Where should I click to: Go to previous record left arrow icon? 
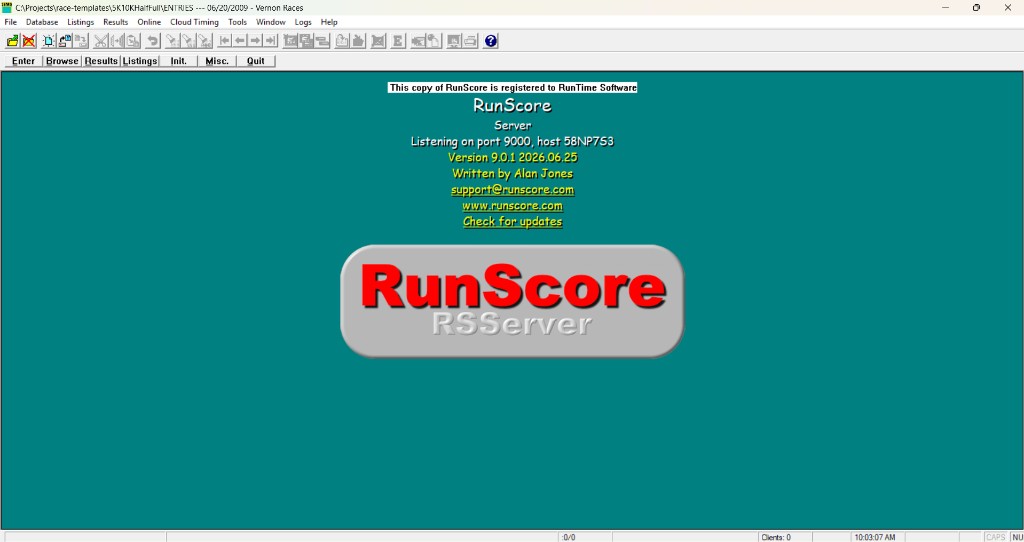240,41
